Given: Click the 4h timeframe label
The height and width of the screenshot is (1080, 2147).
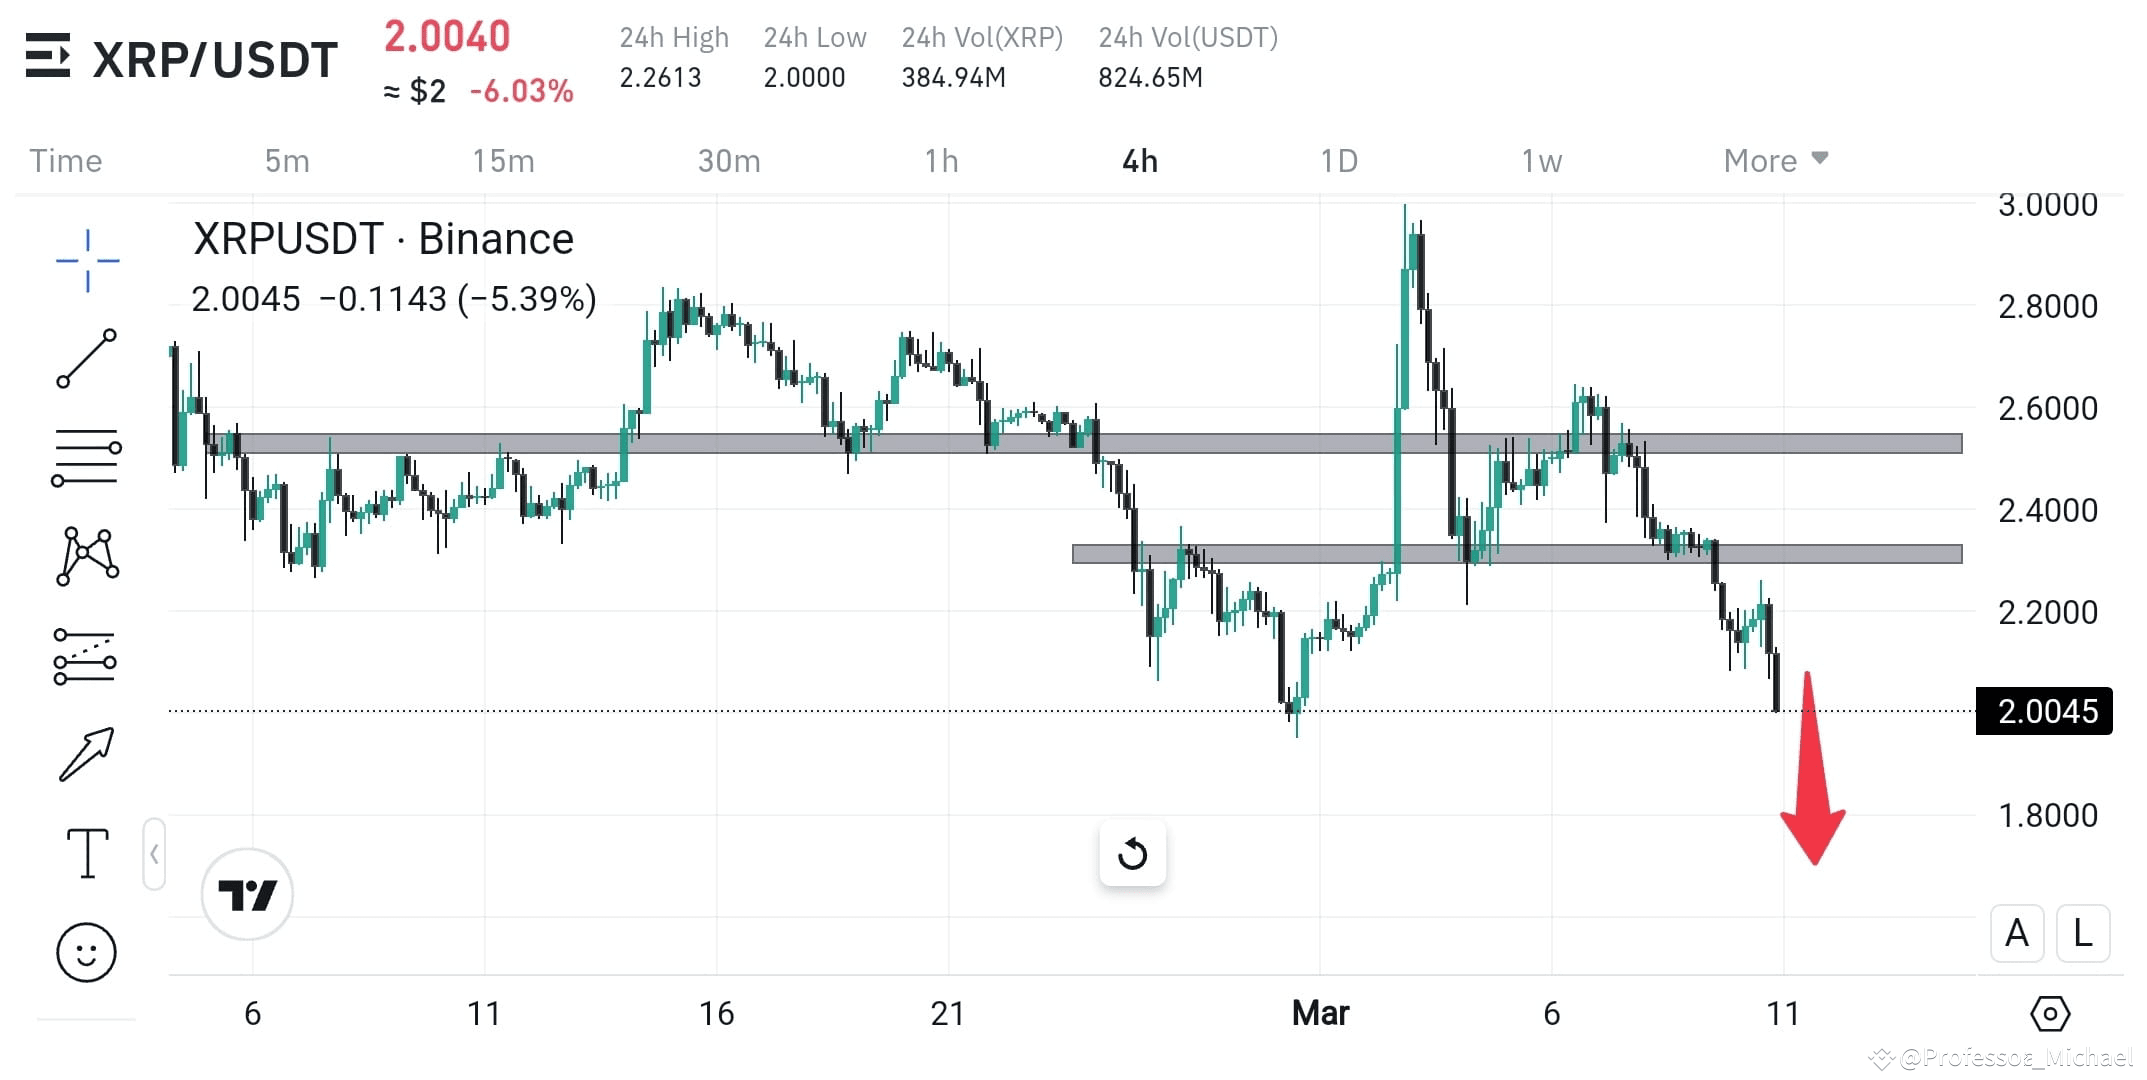Looking at the screenshot, I should pyautogui.click(x=1140, y=160).
